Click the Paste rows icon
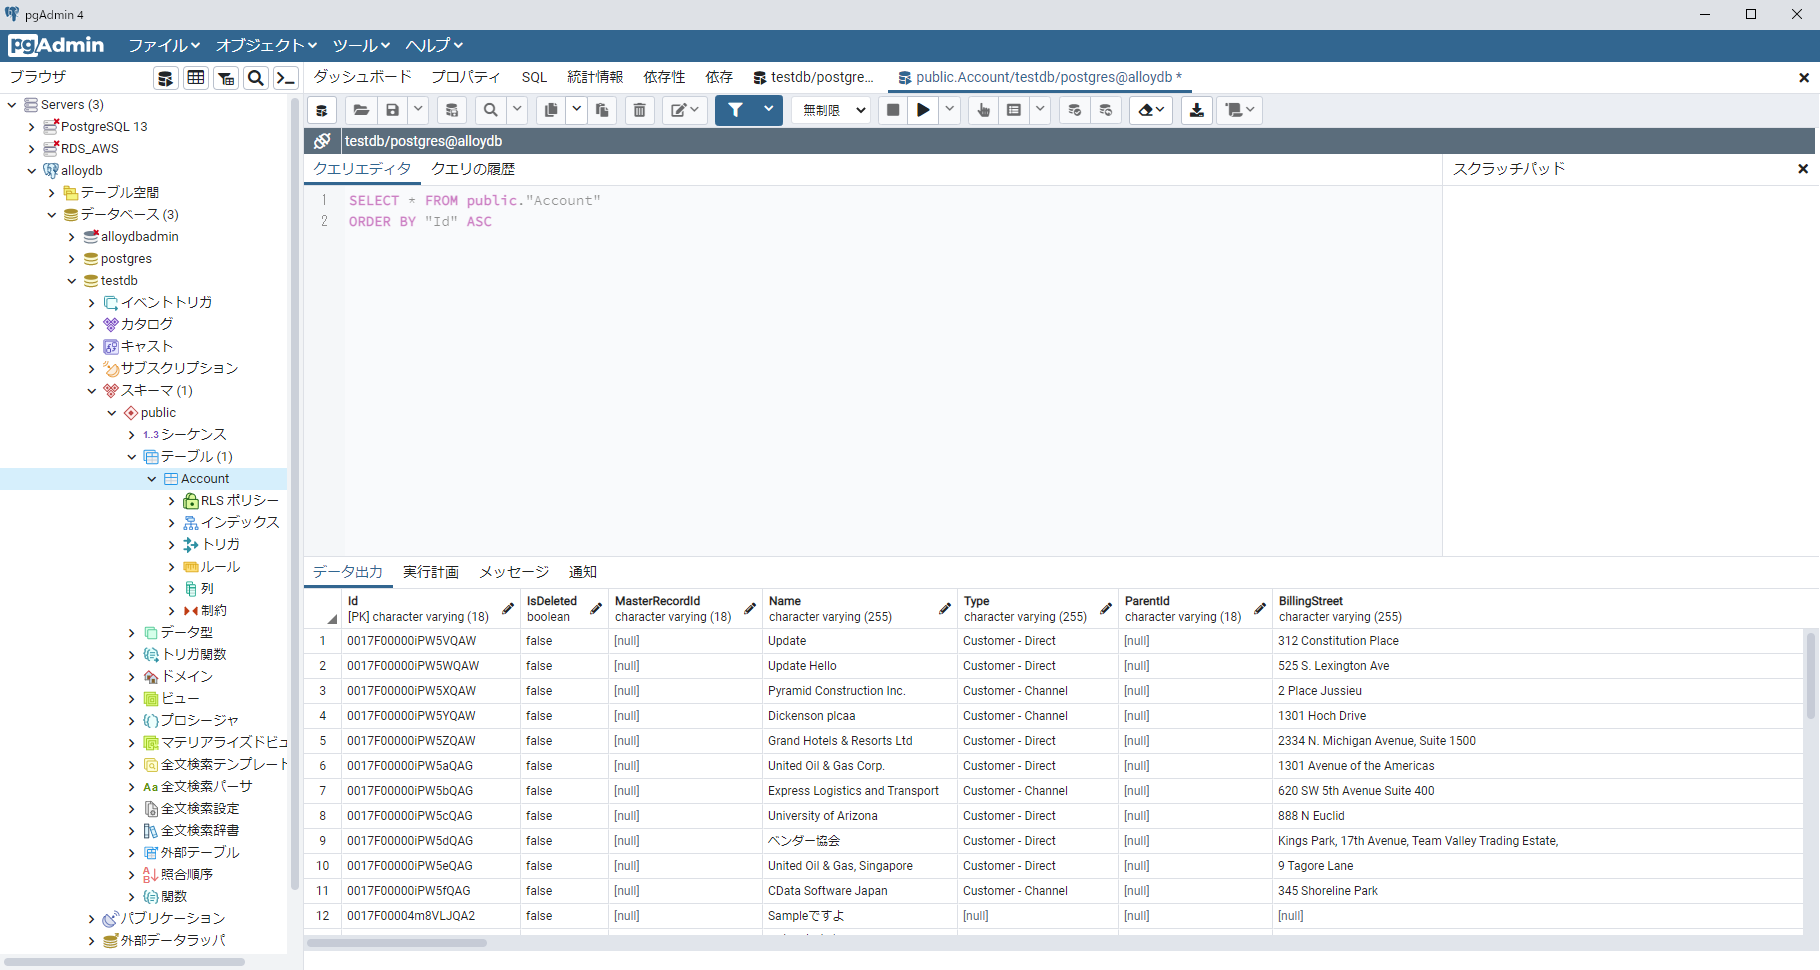 click(x=602, y=110)
